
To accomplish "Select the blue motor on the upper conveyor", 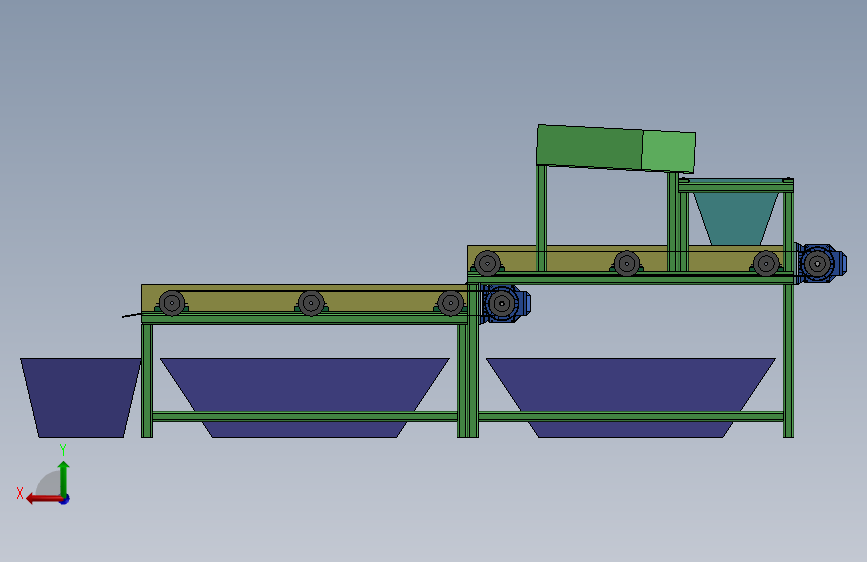I will click(x=821, y=263).
